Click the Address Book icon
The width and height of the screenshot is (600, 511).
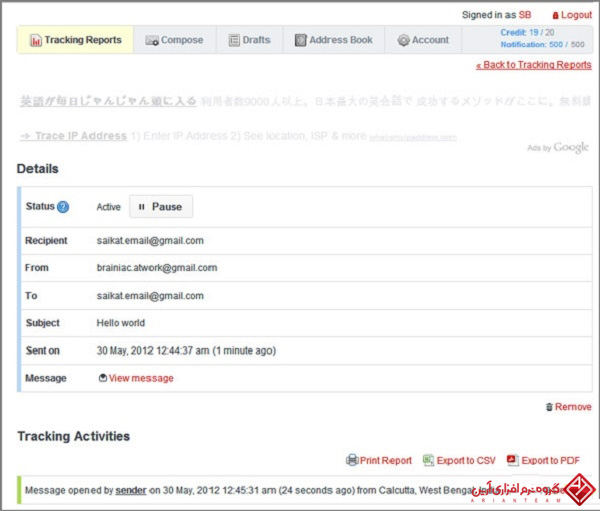[x=301, y=40]
